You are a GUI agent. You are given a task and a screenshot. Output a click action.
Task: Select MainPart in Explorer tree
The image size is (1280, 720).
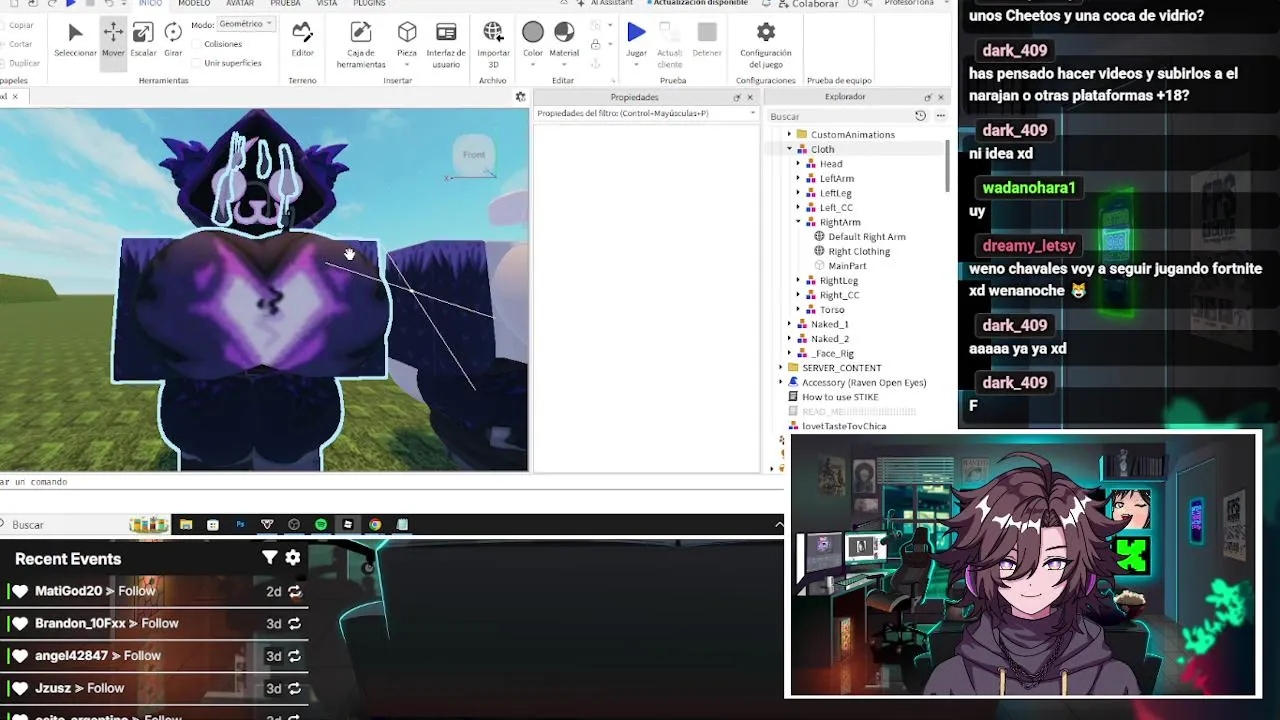846,266
